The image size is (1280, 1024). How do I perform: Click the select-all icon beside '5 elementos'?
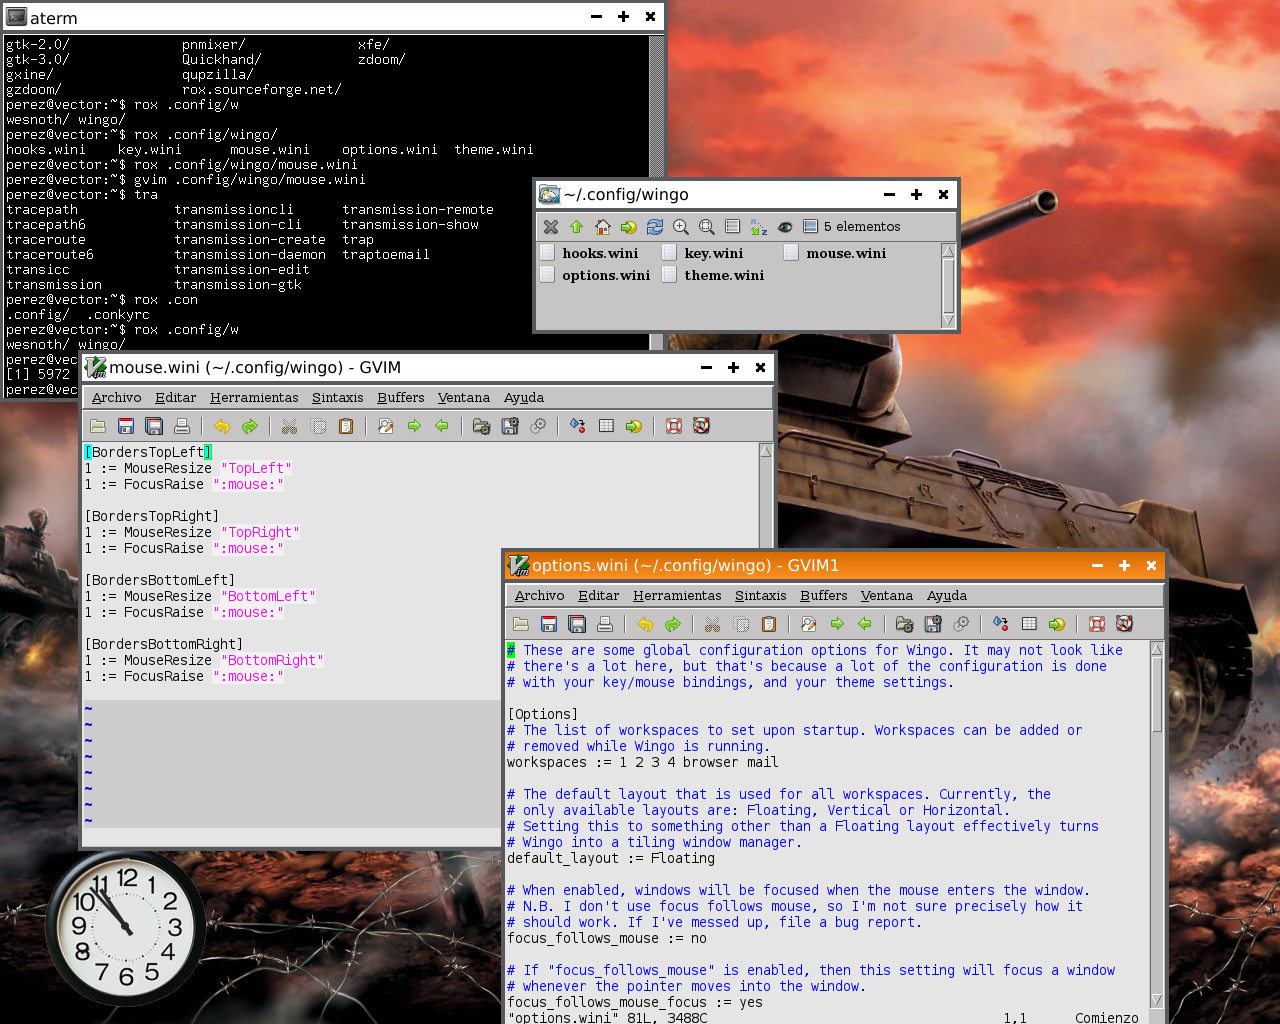click(x=811, y=227)
